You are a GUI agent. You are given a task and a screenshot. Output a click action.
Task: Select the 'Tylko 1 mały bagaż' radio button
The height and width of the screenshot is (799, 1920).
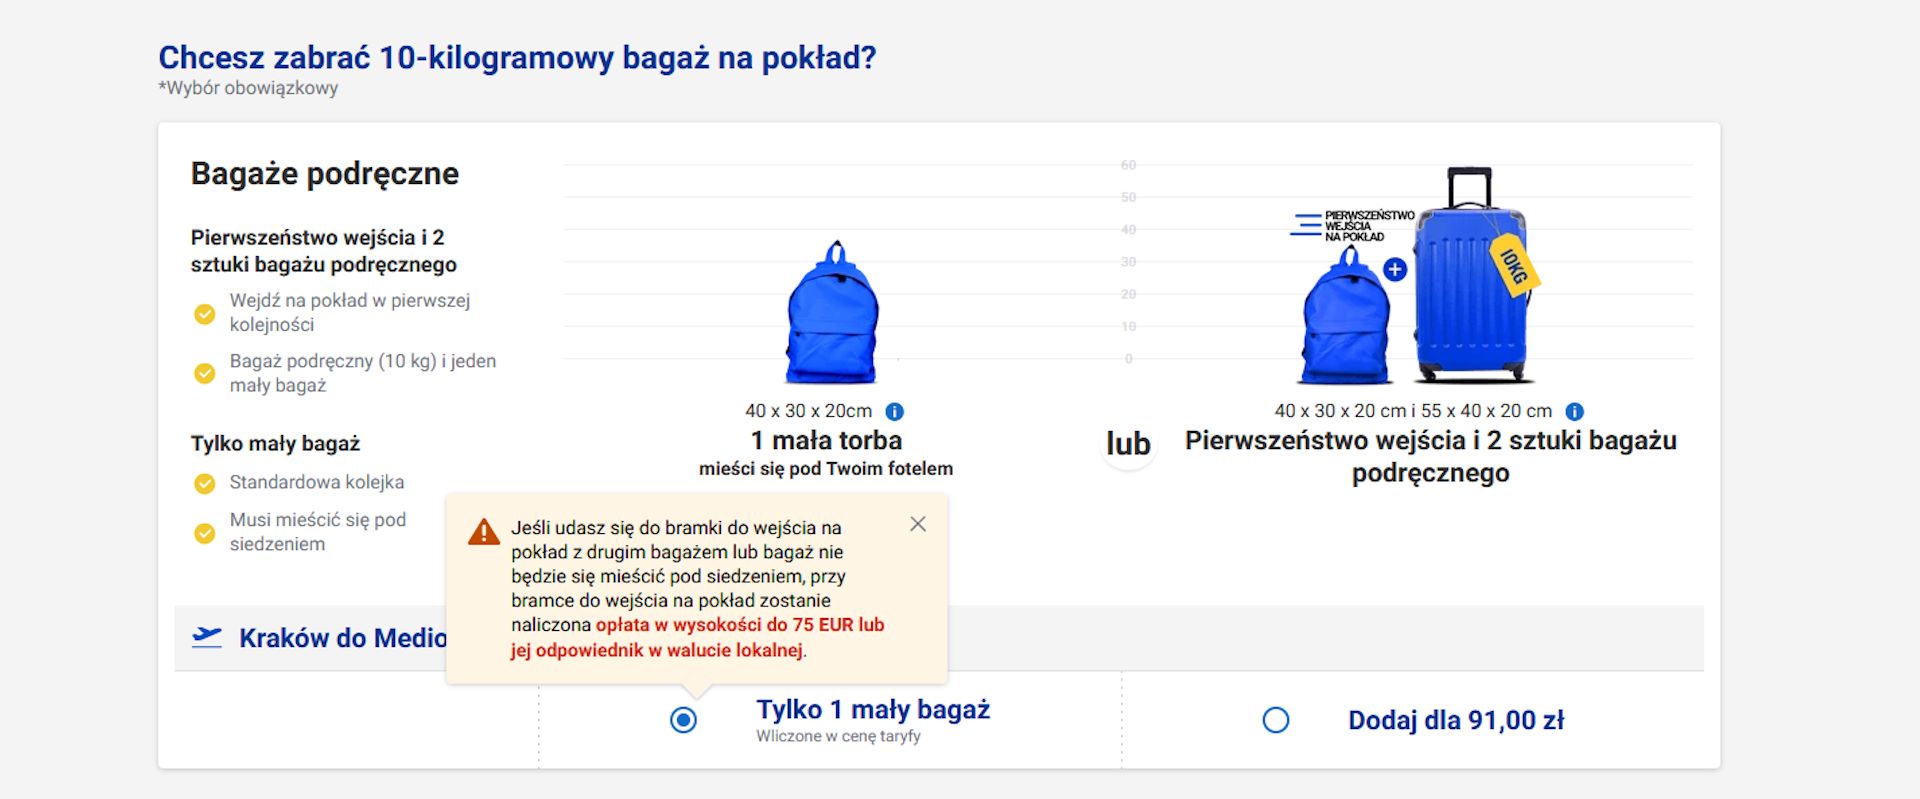(x=684, y=720)
